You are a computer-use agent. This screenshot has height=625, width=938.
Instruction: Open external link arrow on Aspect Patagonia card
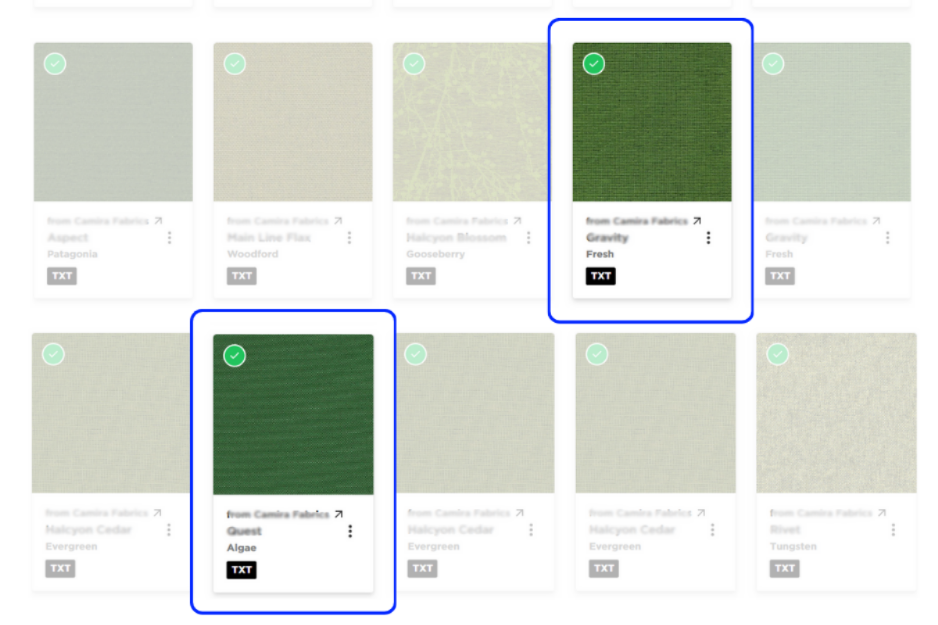click(158, 221)
